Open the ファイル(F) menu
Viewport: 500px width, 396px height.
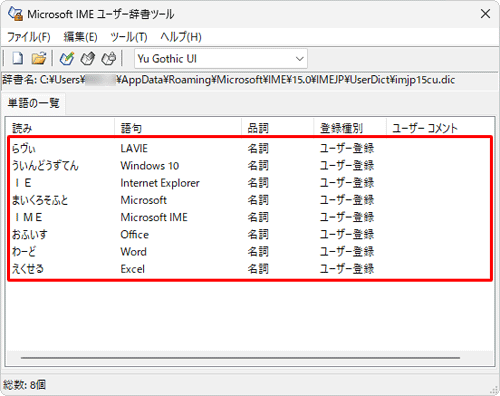[x=29, y=37]
